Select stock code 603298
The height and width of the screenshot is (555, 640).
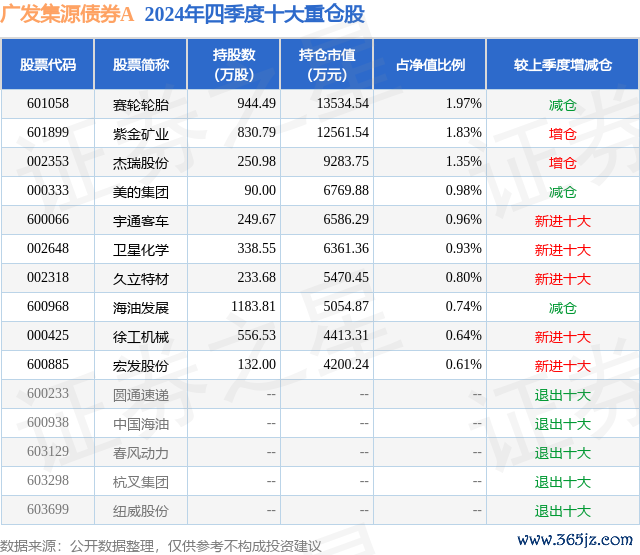pos(48,480)
